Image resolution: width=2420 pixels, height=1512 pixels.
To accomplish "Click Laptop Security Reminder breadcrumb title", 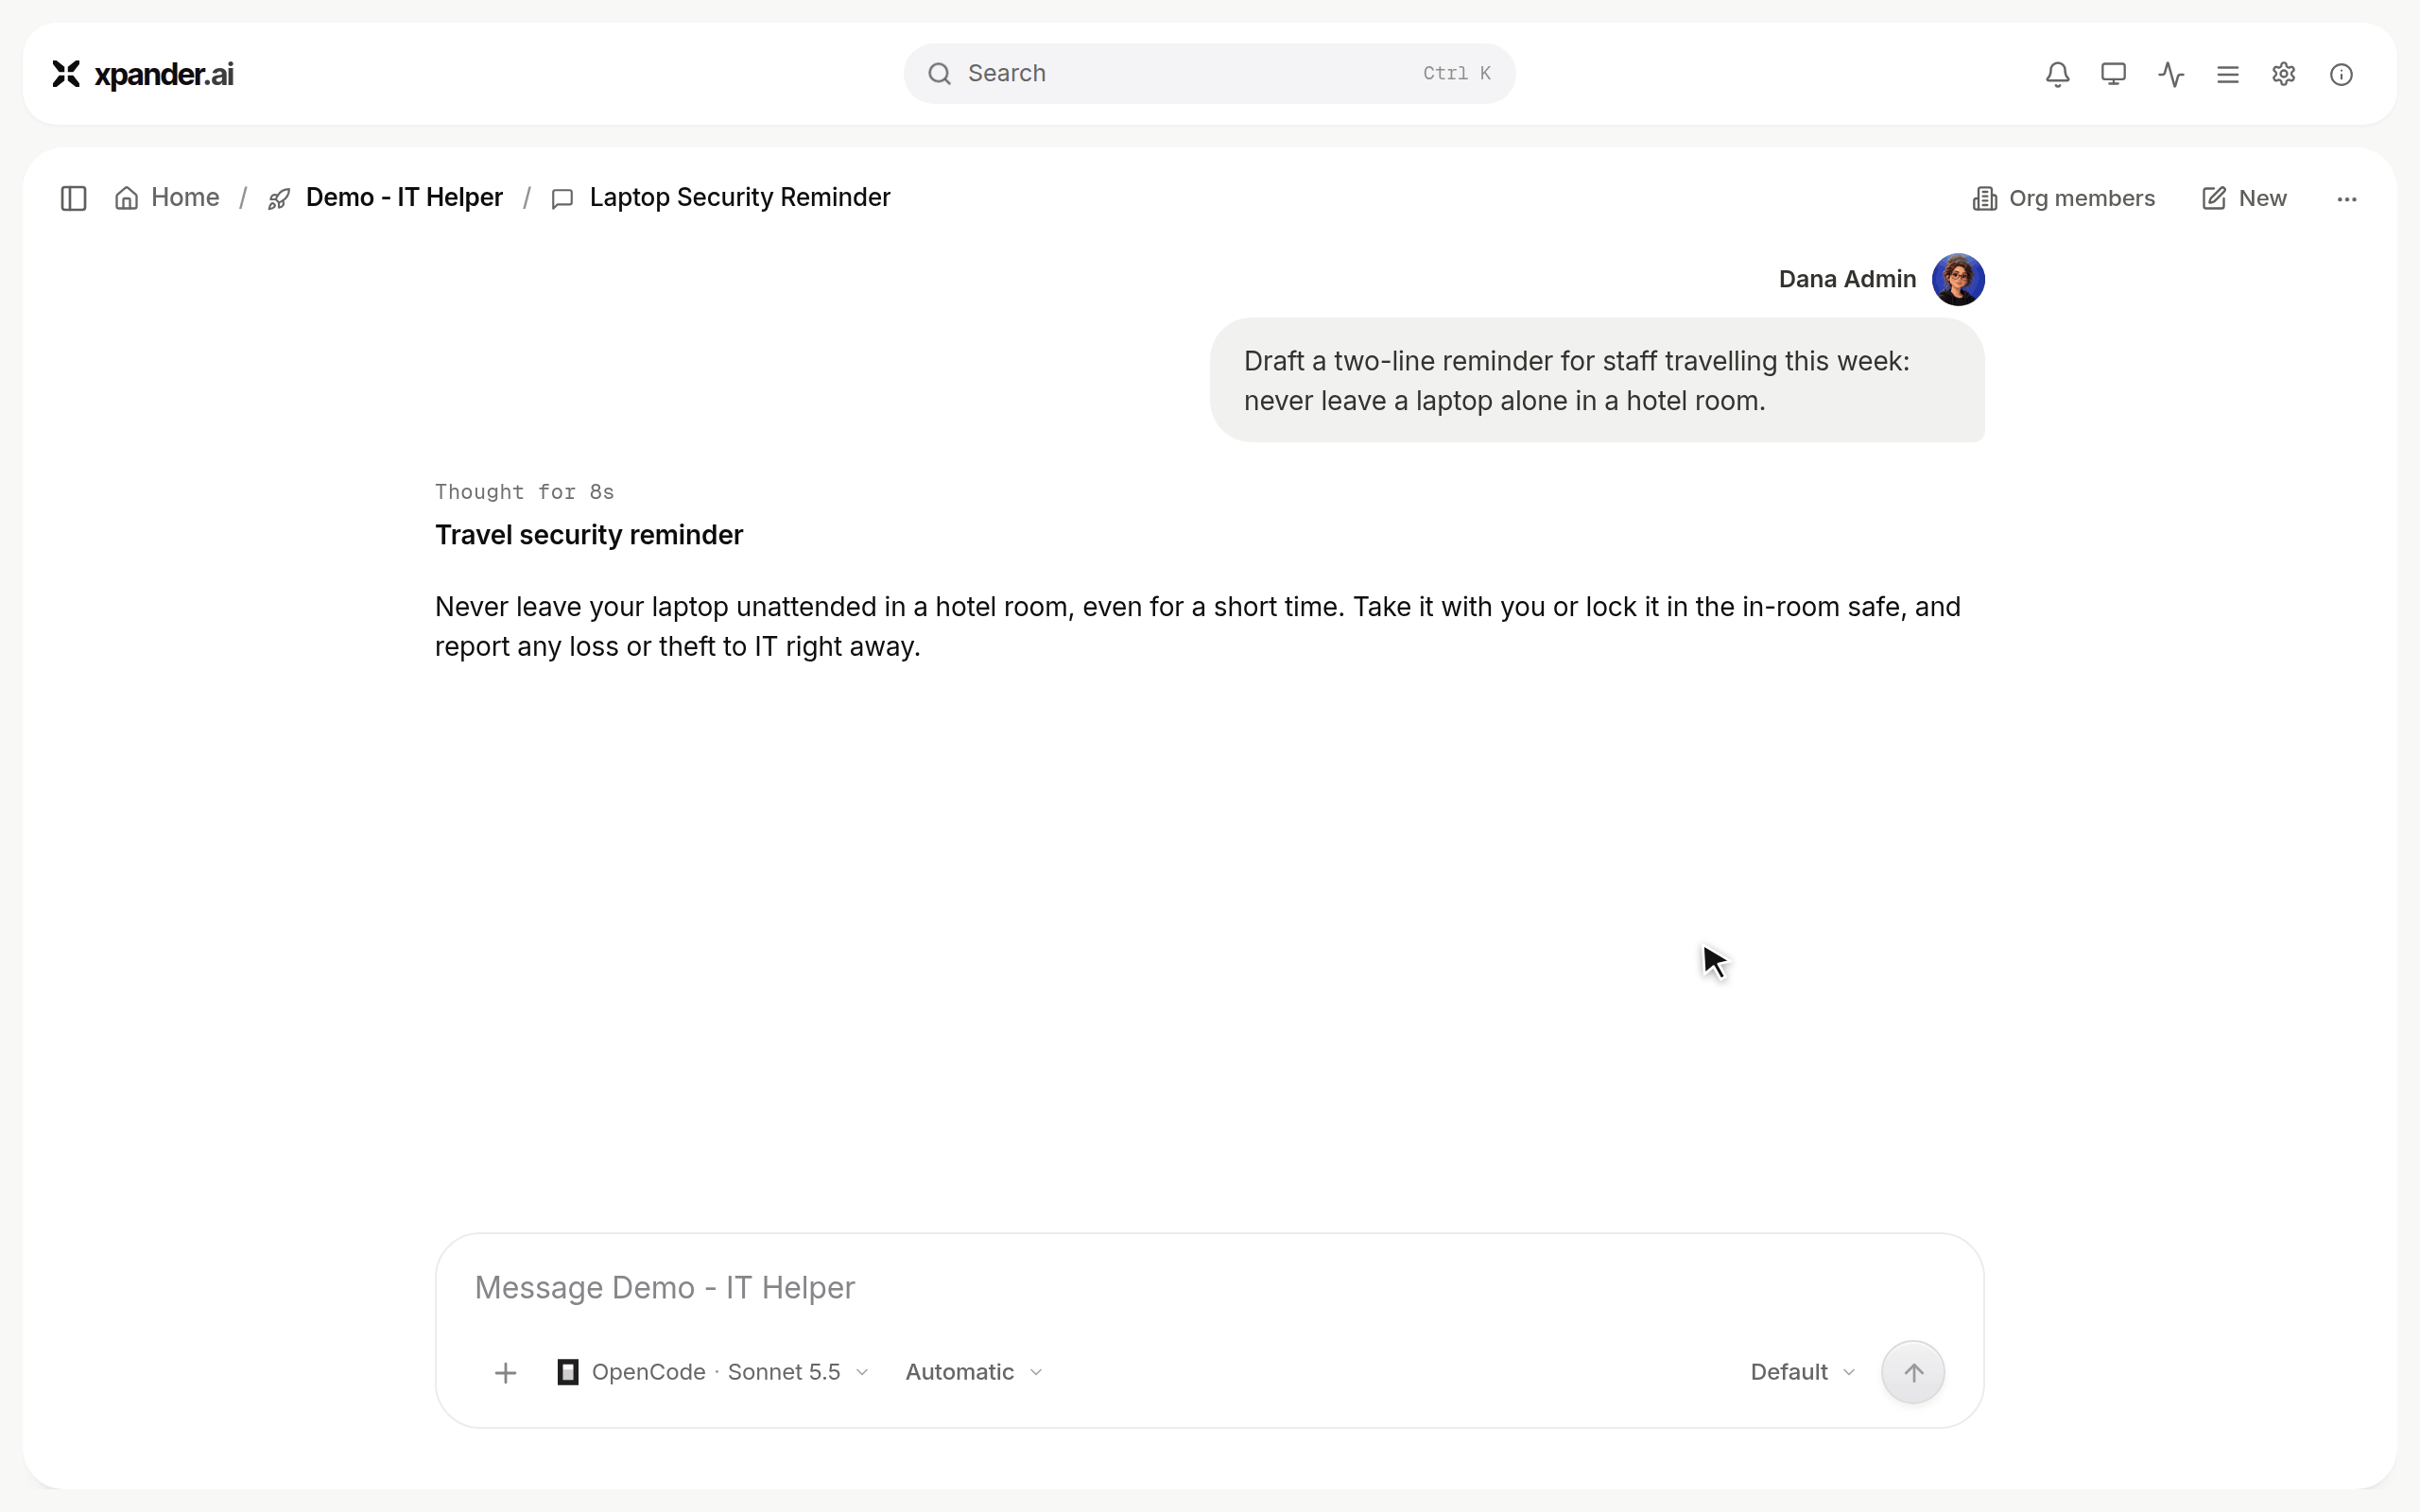I will tap(740, 198).
